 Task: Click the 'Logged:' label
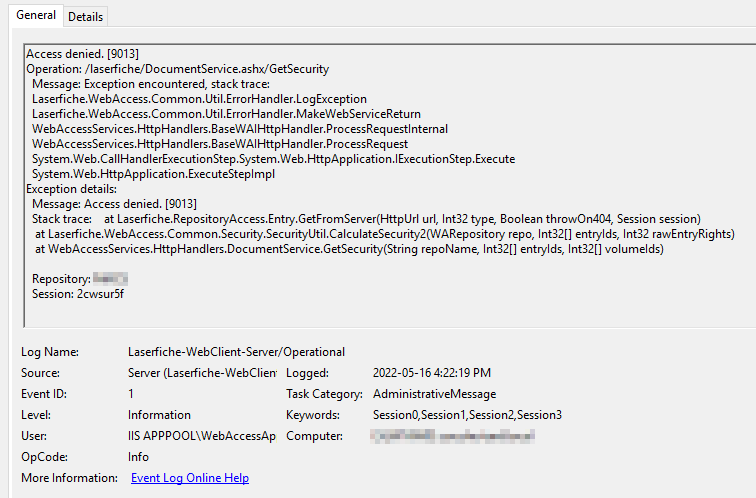click(307, 373)
